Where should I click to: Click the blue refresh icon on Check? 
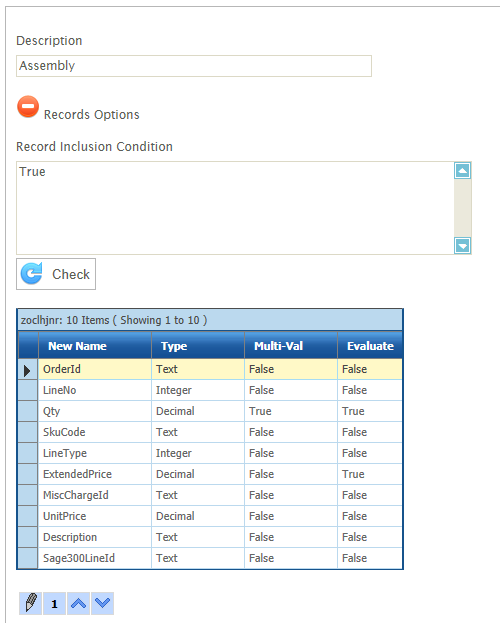pos(32,273)
